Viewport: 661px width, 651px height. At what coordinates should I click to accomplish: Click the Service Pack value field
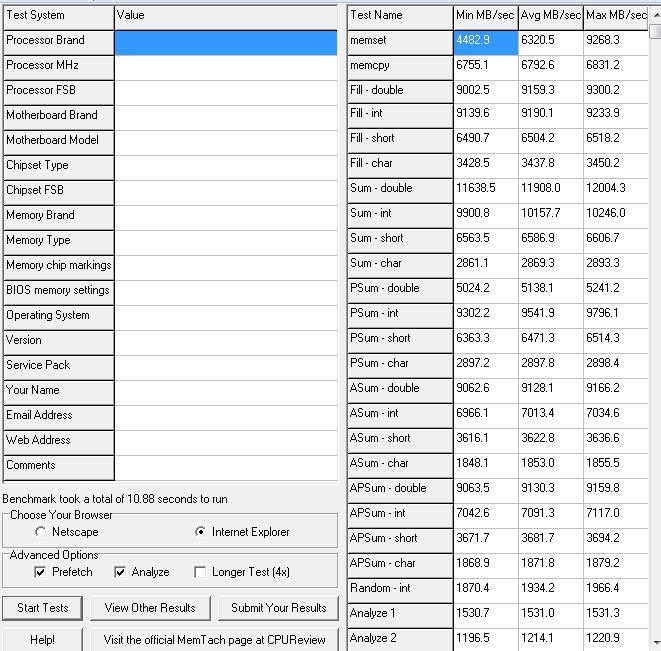pos(226,368)
